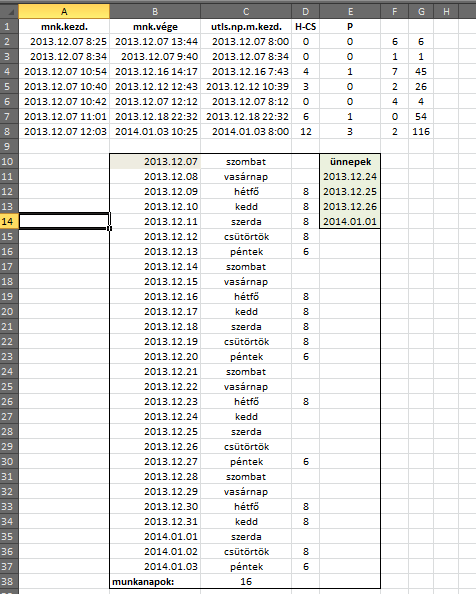Select date cell 2013.12.08

pos(155,177)
